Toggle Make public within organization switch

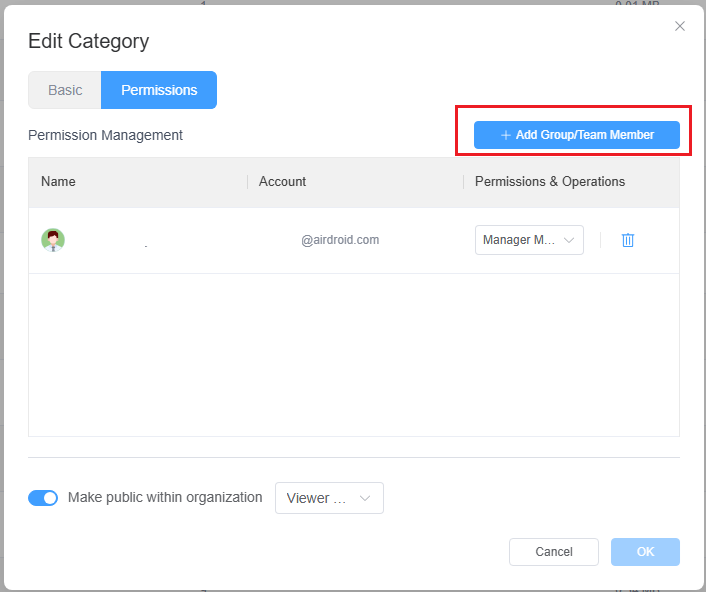coord(43,498)
